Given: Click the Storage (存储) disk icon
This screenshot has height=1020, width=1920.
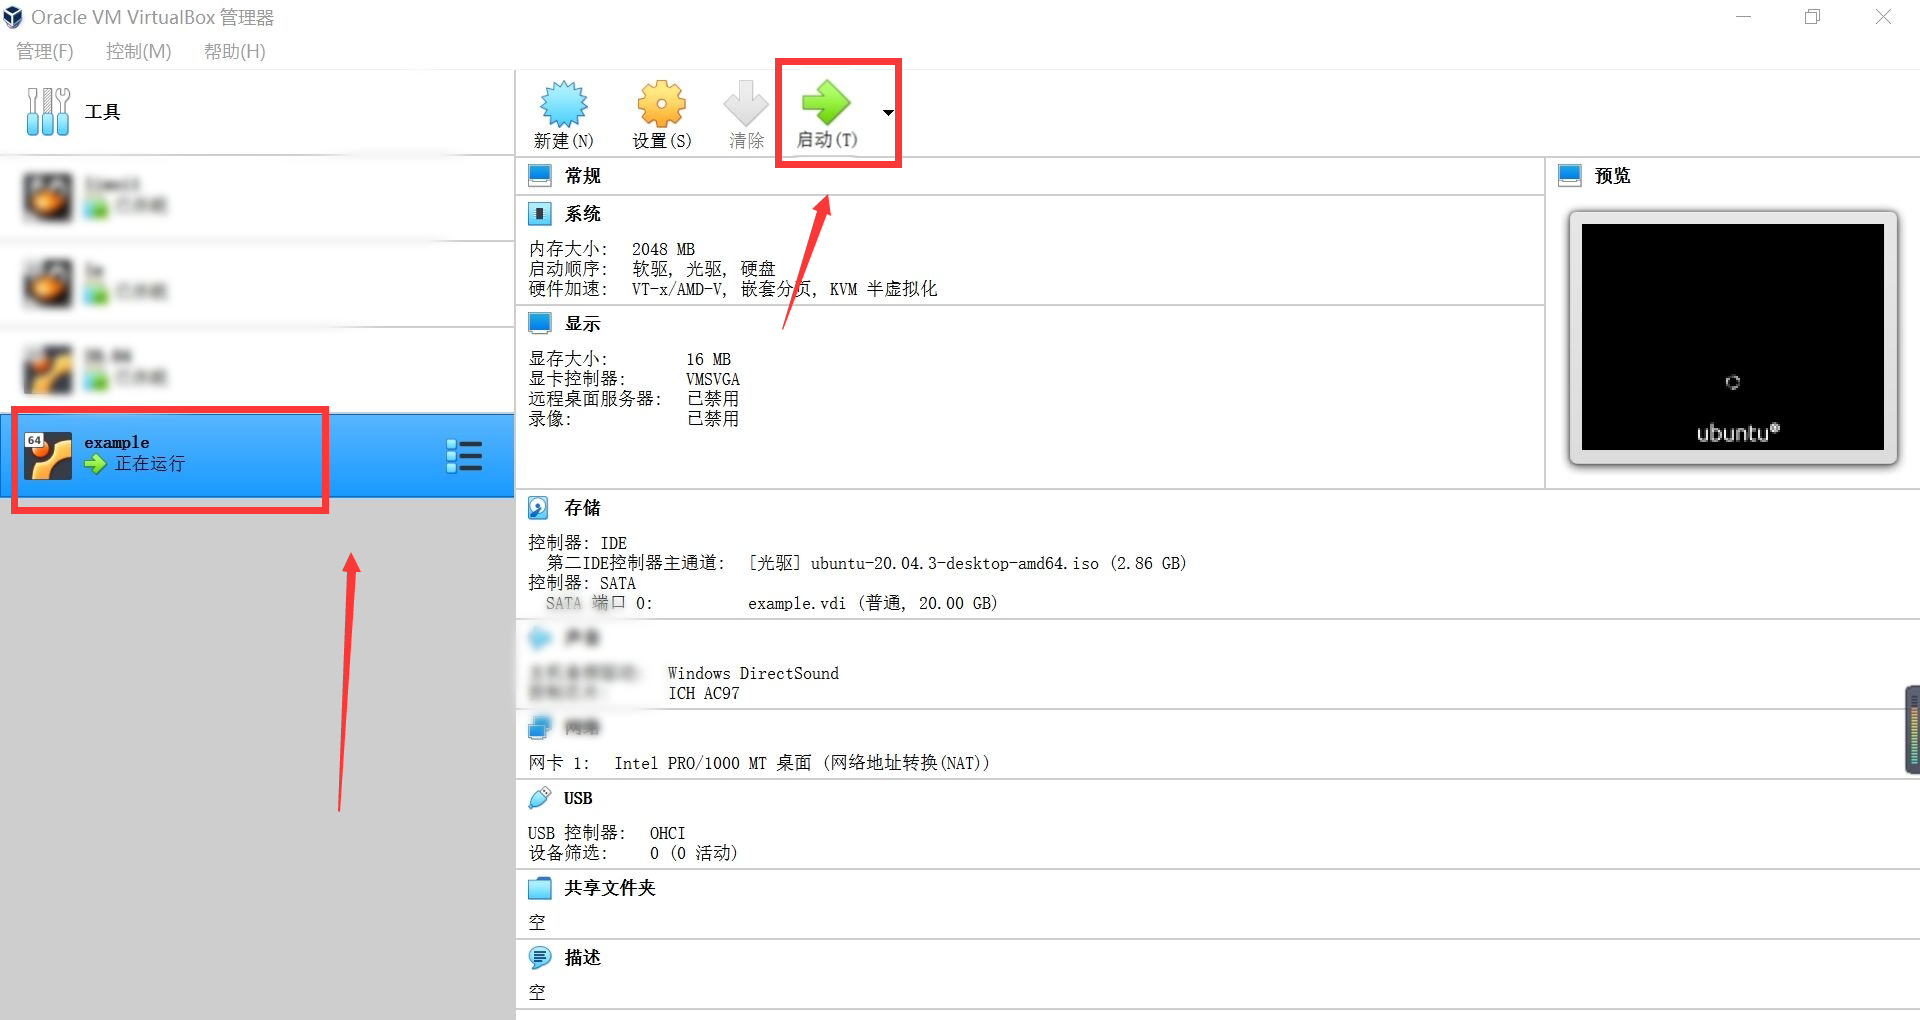Looking at the screenshot, I should tap(538, 508).
